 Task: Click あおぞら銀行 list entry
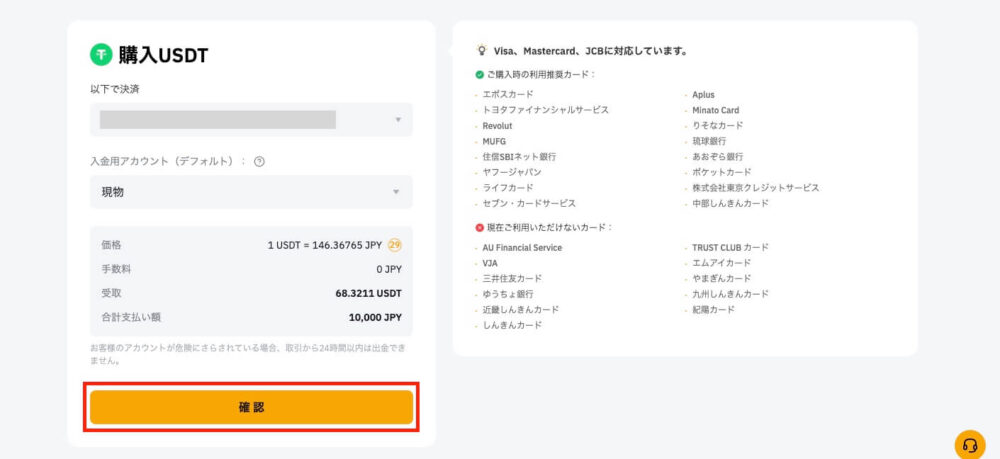pos(717,156)
